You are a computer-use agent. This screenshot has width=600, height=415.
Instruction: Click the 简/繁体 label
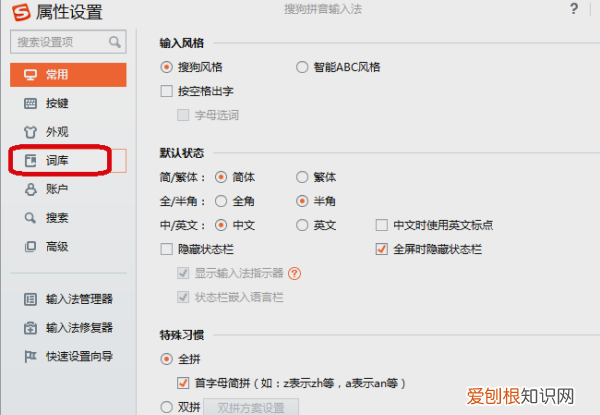coord(182,177)
